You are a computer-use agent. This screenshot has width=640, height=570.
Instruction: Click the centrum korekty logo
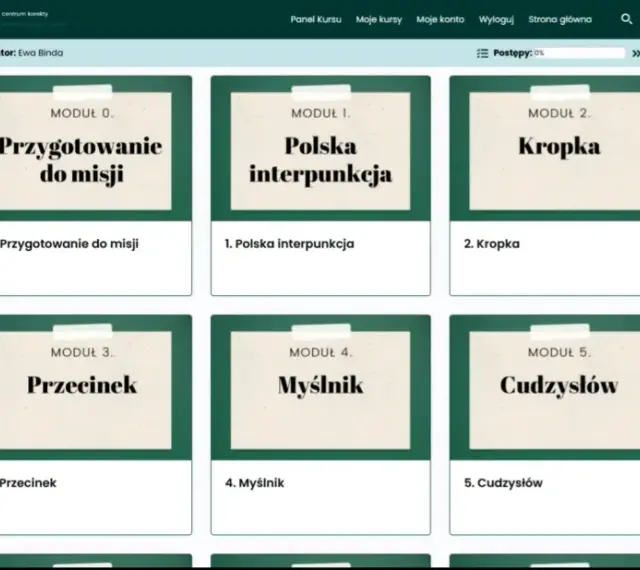pyautogui.click(x=25, y=14)
